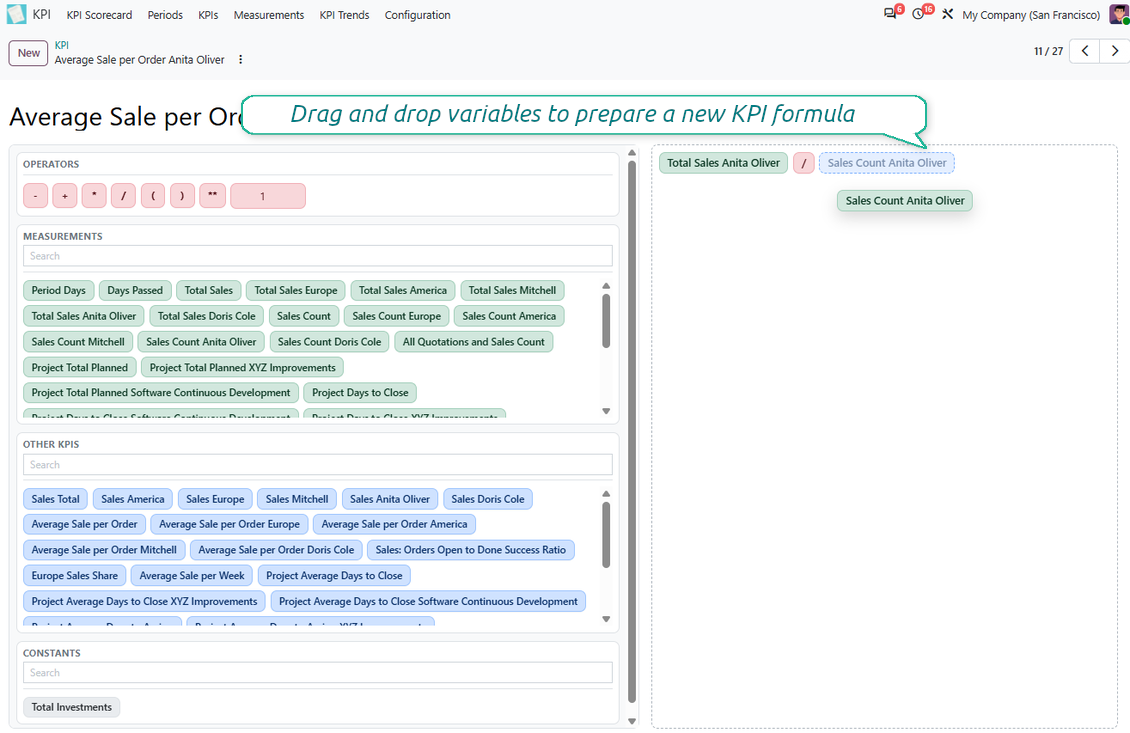Select the Total Sales Europe measurement
The image size is (1130, 733).
coord(295,290)
